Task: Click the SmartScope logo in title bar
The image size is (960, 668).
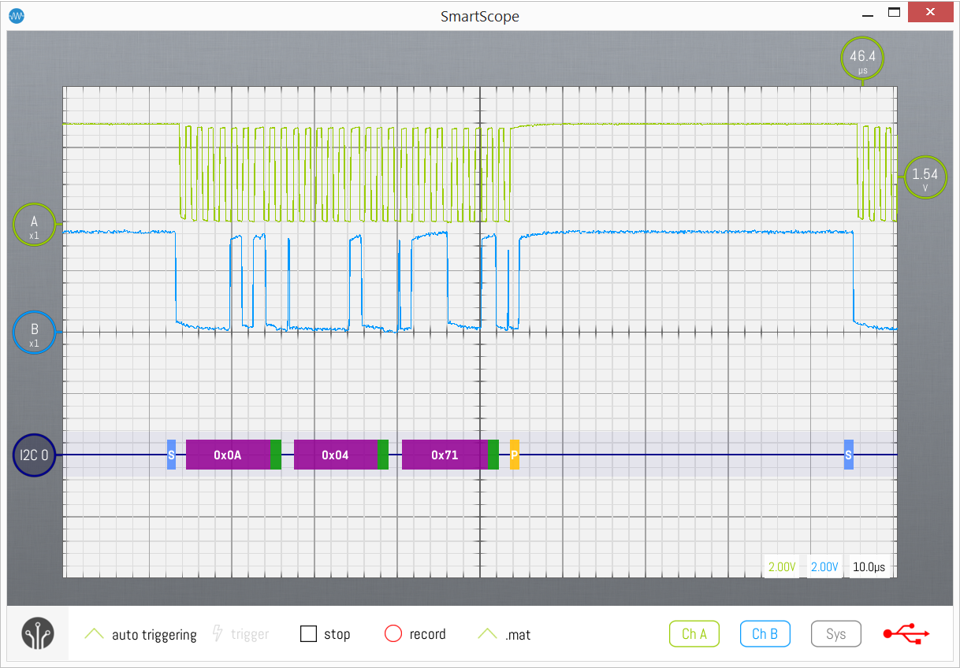Action: [x=17, y=16]
